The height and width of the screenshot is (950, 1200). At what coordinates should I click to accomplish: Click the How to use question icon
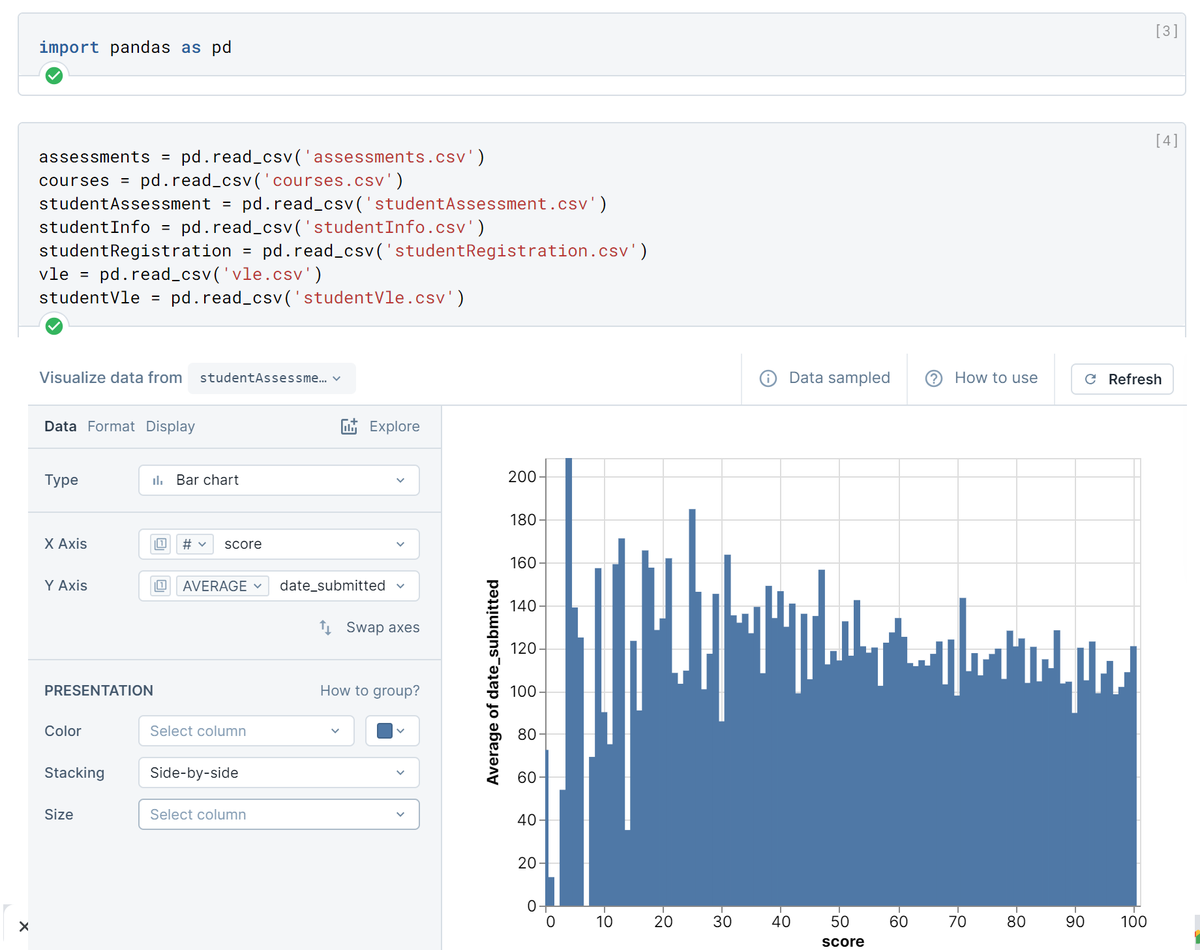(x=934, y=378)
